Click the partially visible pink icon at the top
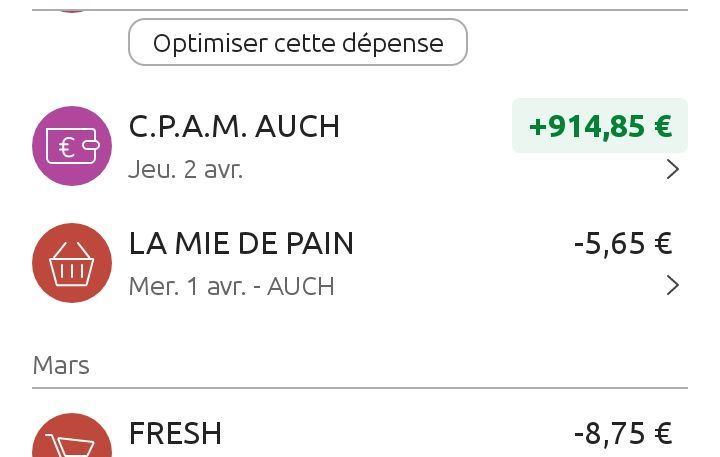This screenshot has width=720, height=457. click(72, 6)
